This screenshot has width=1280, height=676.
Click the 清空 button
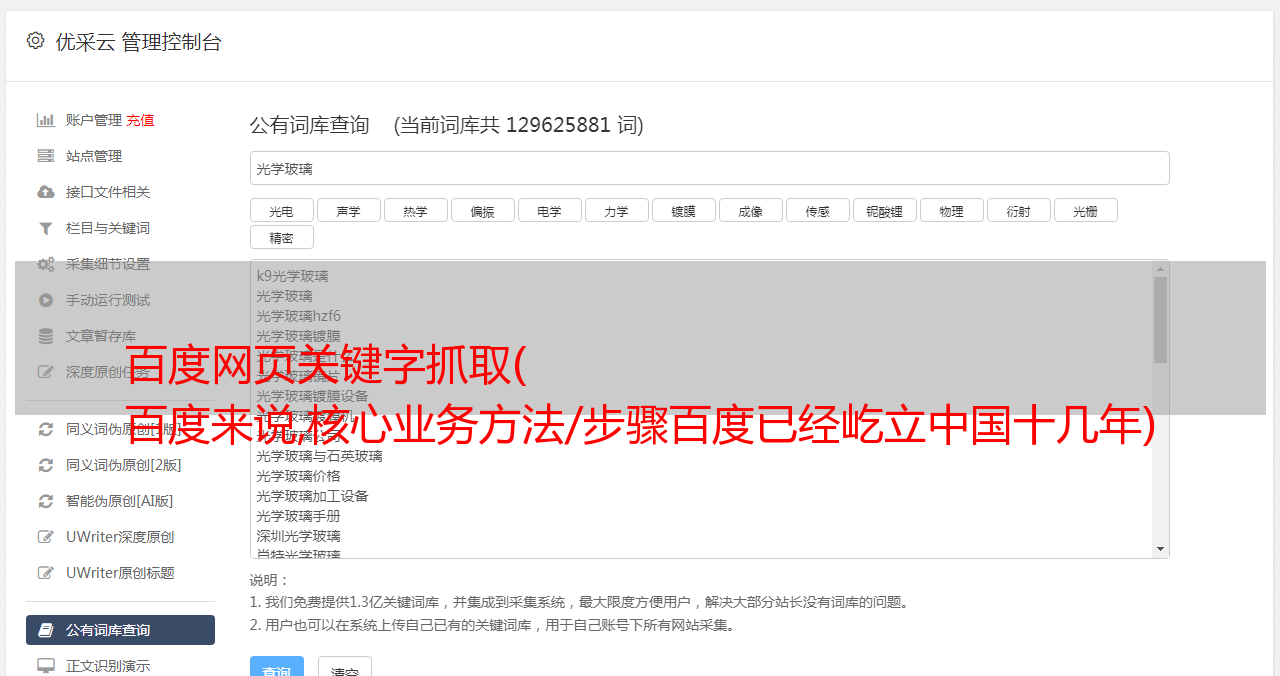(x=345, y=668)
